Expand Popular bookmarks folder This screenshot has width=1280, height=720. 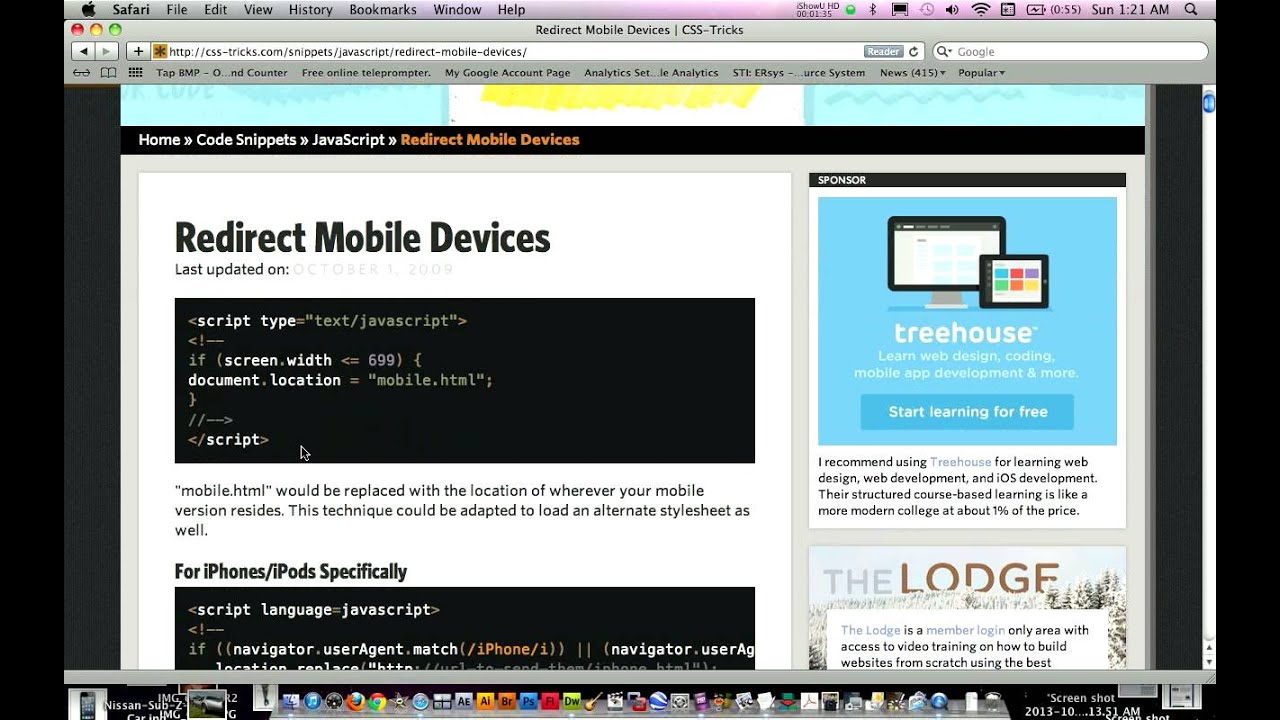[x=981, y=73]
